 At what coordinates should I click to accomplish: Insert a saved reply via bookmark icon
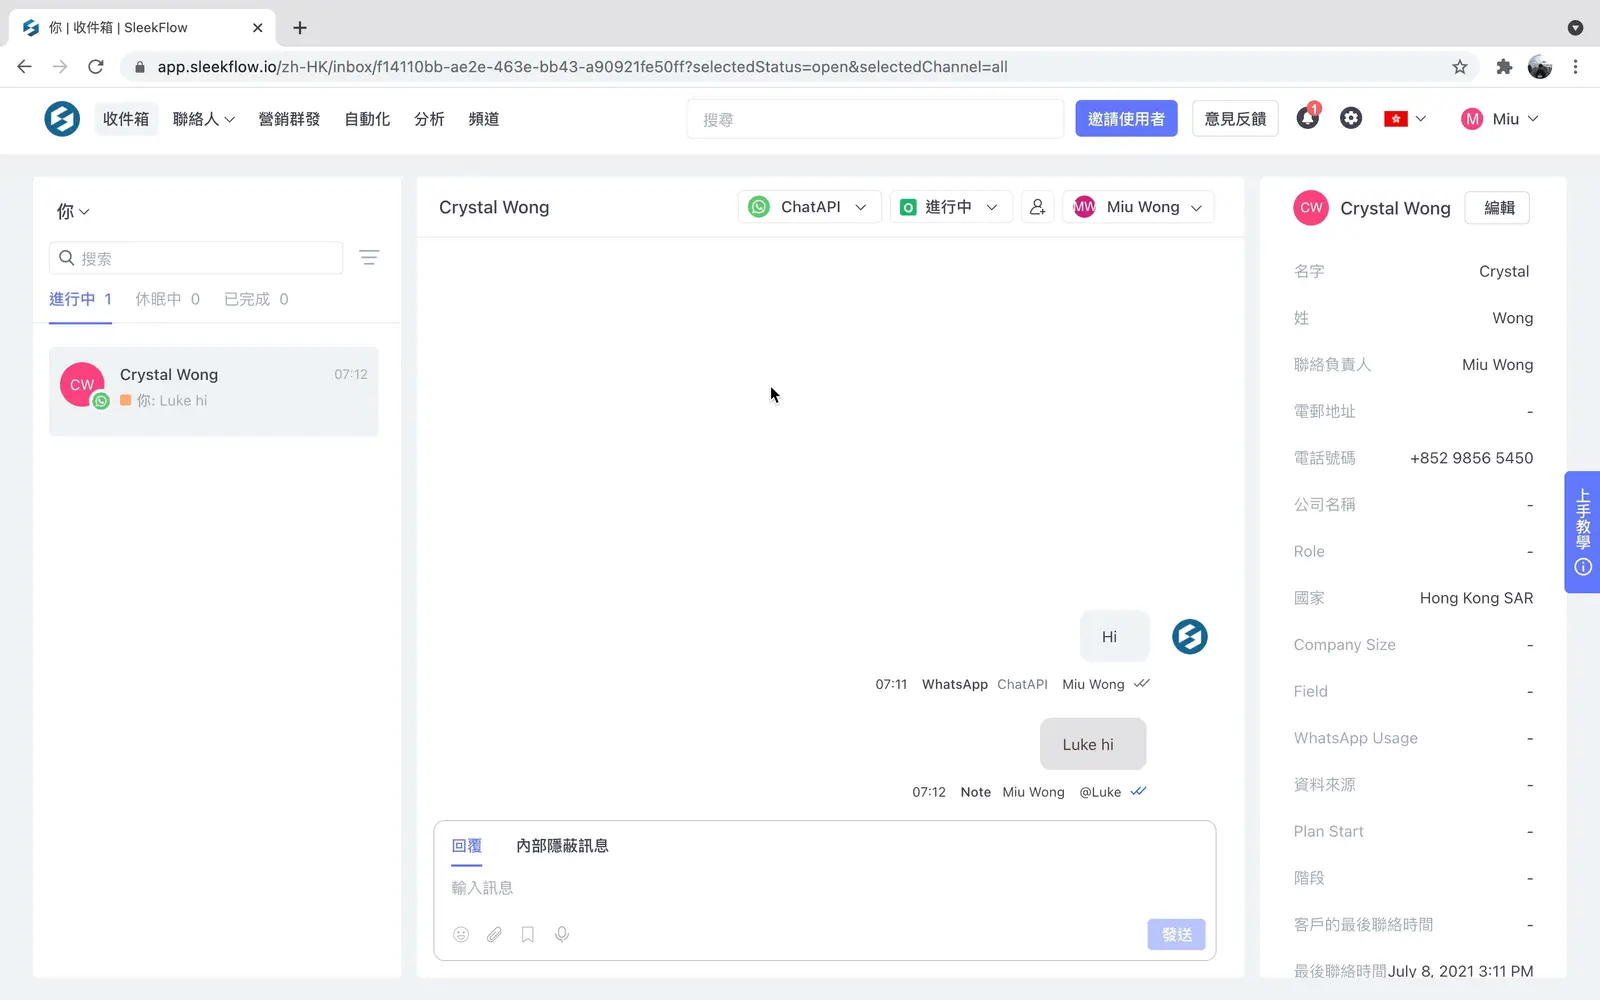pyautogui.click(x=528, y=934)
